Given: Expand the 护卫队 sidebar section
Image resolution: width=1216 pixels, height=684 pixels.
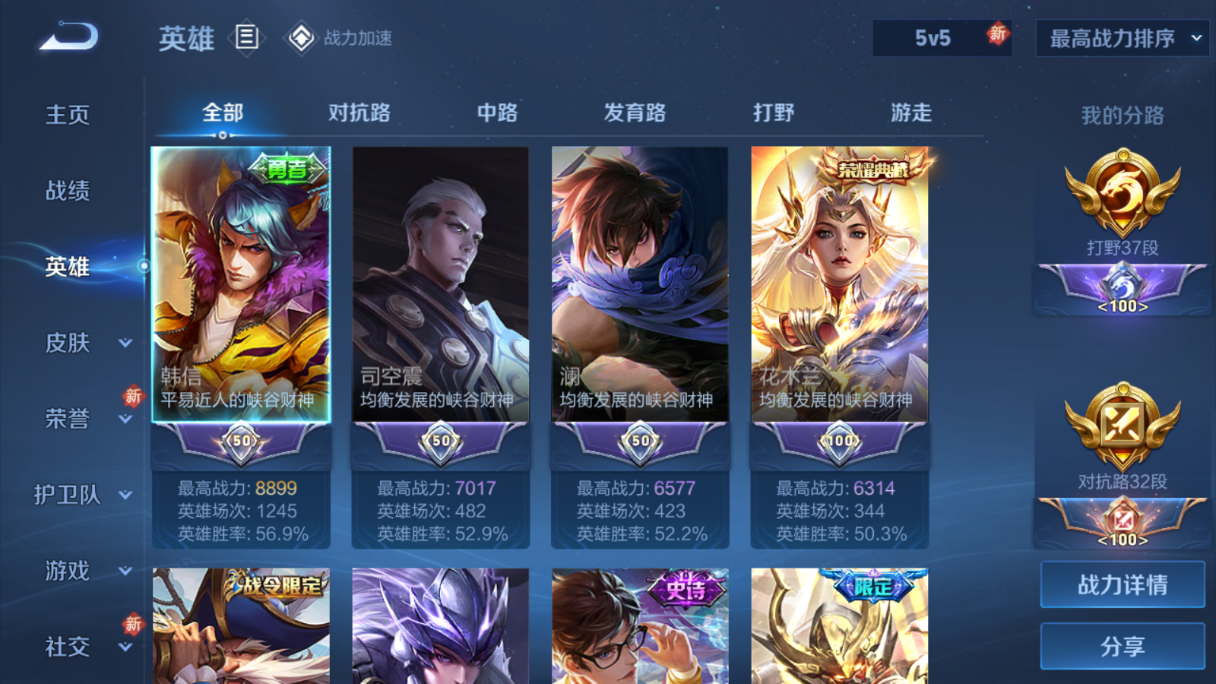Looking at the screenshot, I should point(125,495).
